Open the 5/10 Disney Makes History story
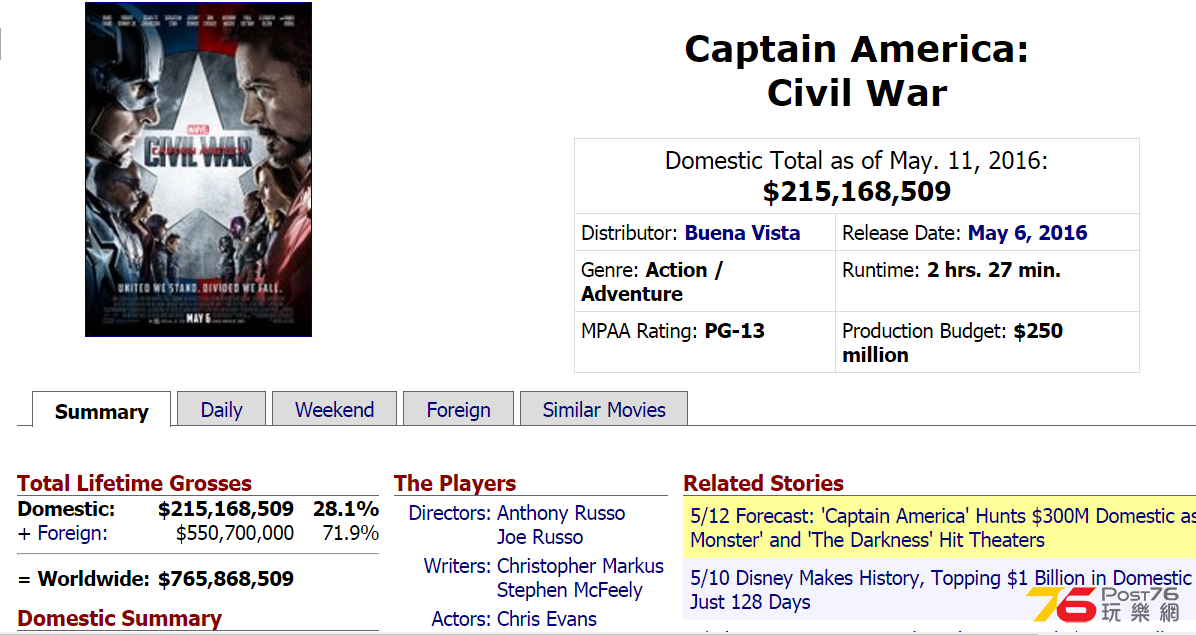The width and height of the screenshot is (1196, 635). 940,589
